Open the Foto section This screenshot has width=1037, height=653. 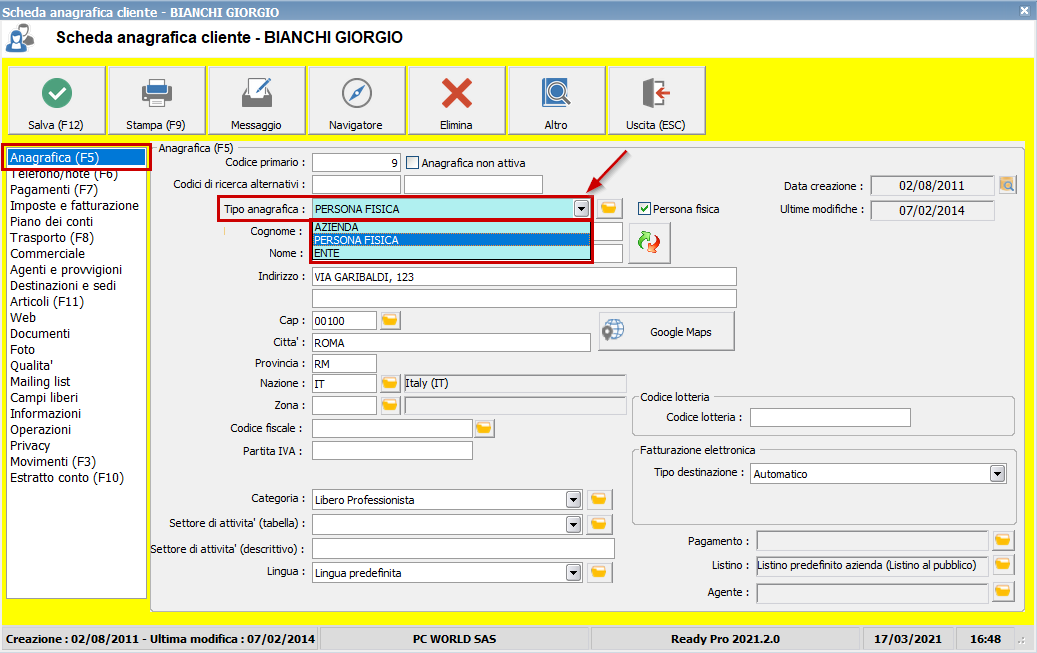click(x=22, y=350)
